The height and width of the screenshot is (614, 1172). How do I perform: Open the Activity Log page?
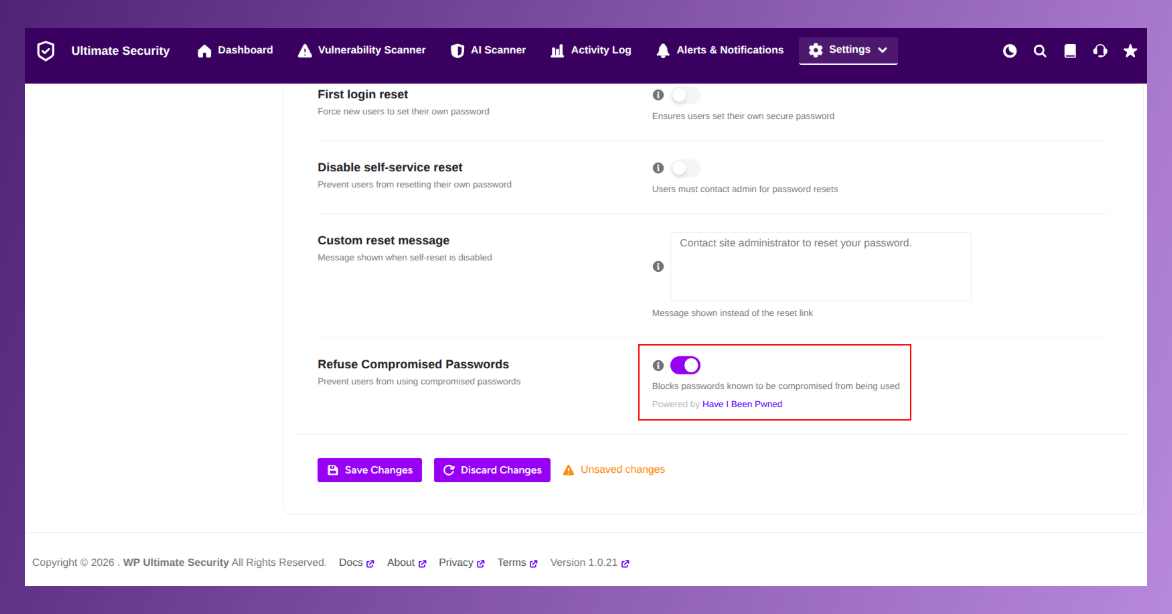[590, 50]
